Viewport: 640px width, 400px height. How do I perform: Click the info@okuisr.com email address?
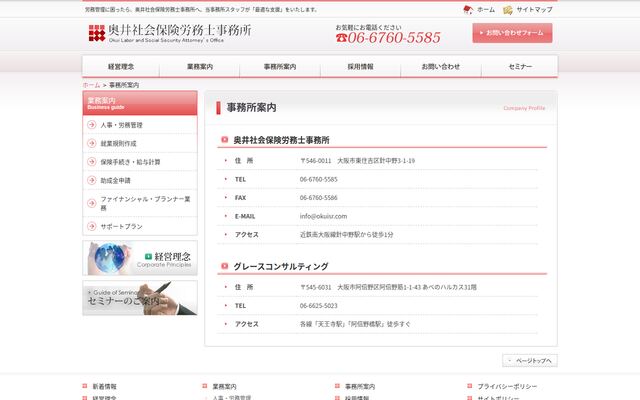[323, 216]
